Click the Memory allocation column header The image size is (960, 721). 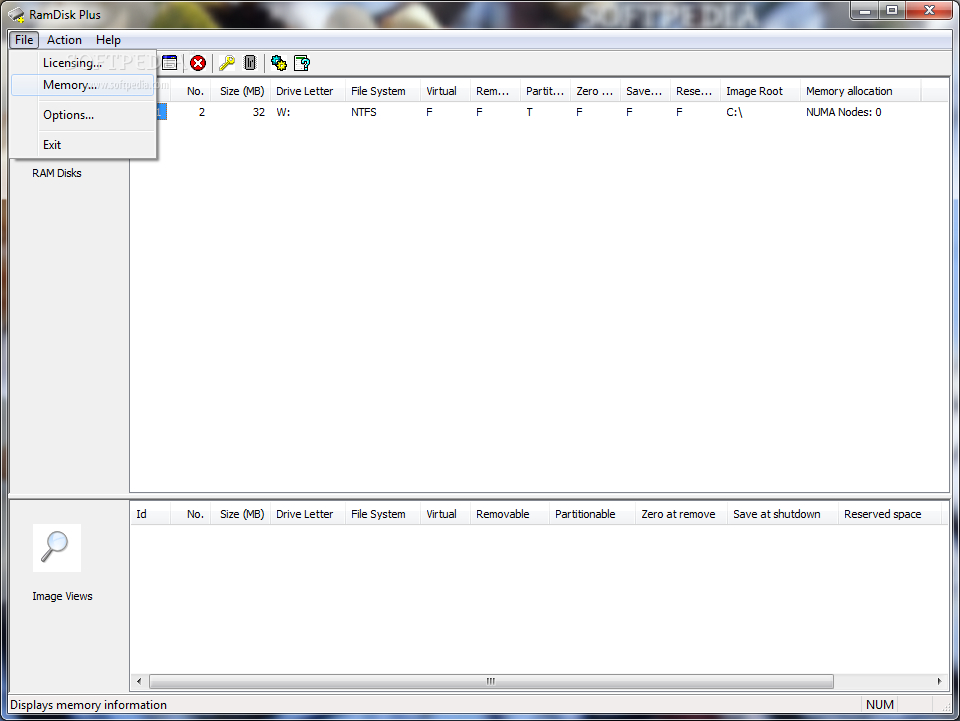861,91
